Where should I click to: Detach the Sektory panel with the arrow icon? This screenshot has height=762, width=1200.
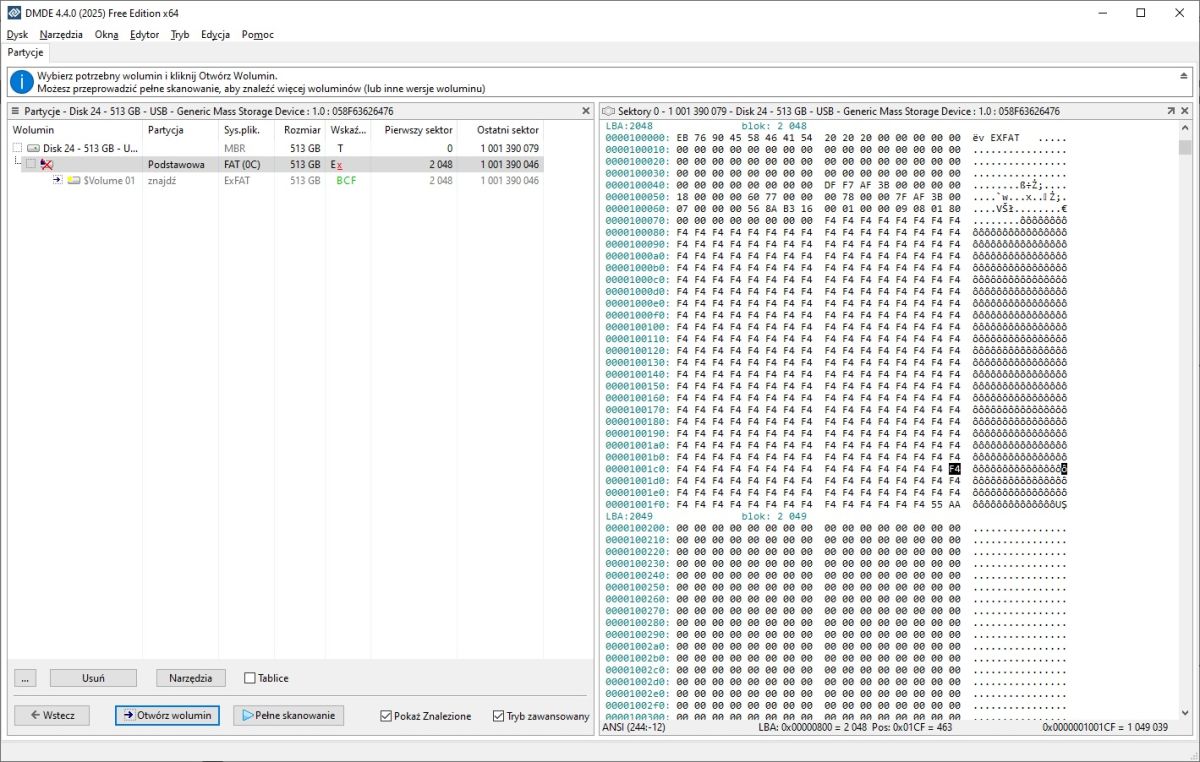(1171, 111)
